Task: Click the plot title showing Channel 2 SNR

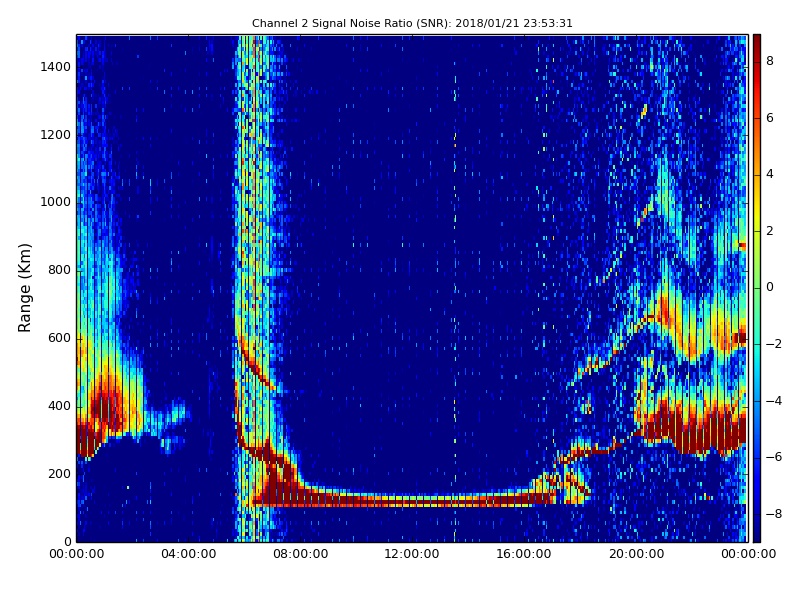Action: coord(412,23)
